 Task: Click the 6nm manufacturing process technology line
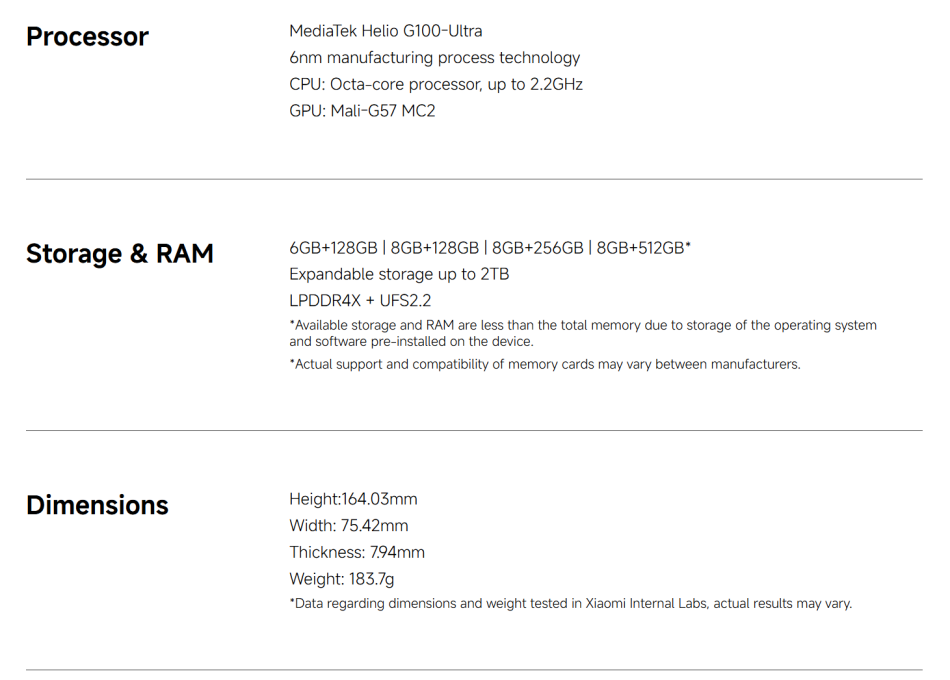pos(434,58)
